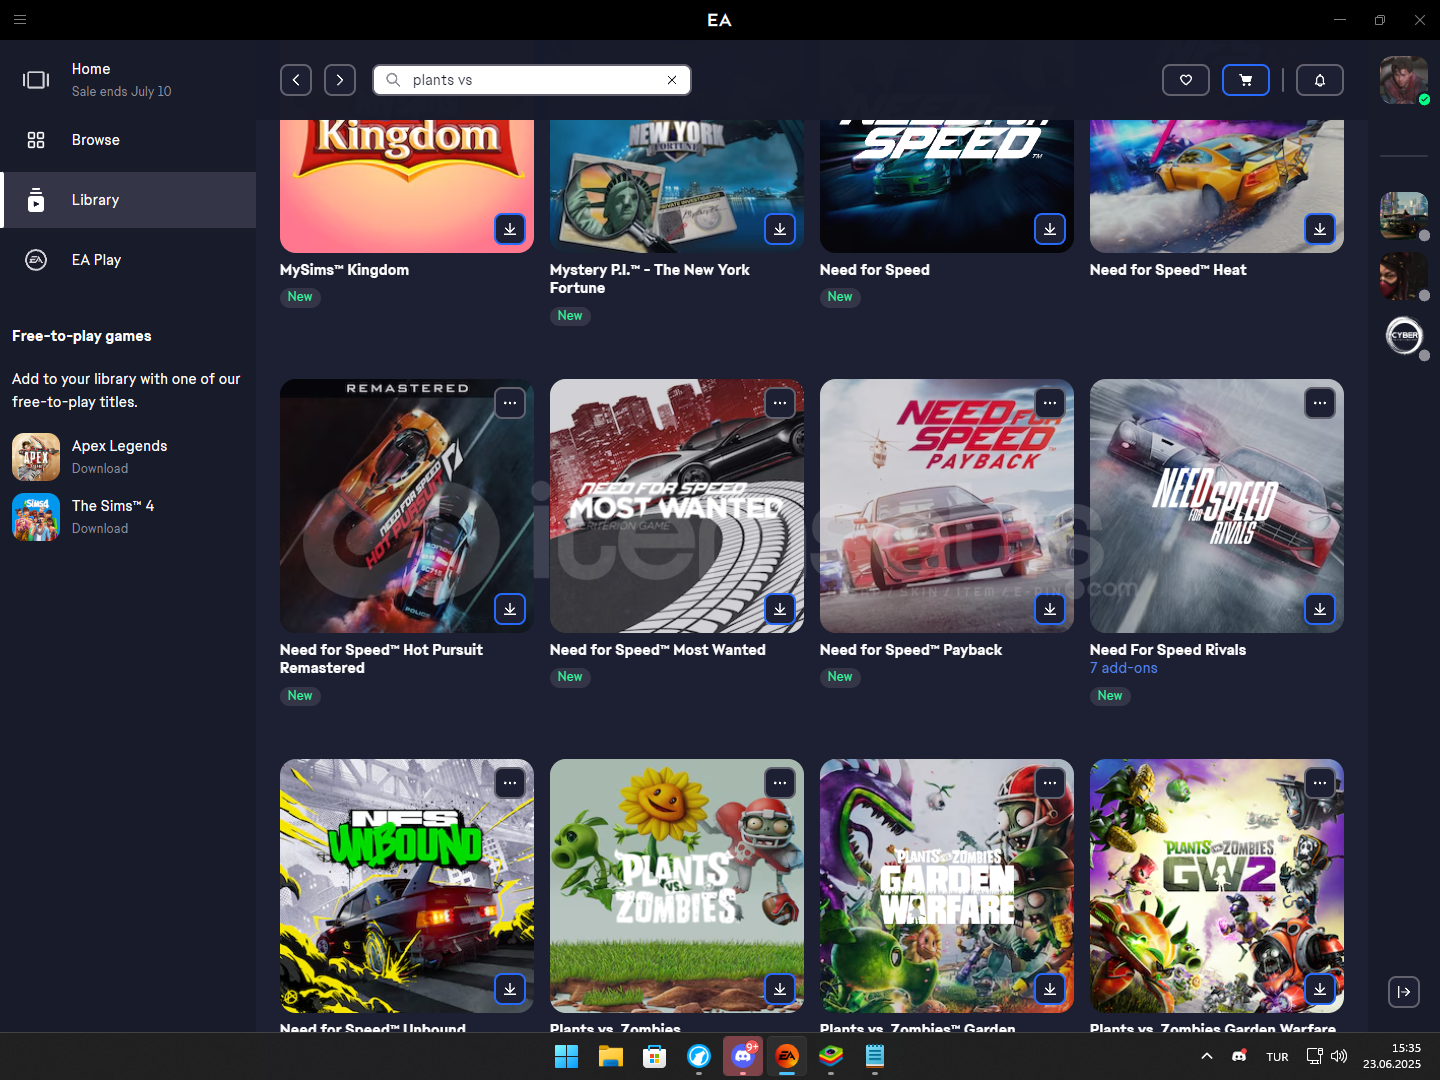This screenshot has height=1080, width=1440.
Task: Open Windows Start menu
Action: pyautogui.click(x=566, y=1056)
